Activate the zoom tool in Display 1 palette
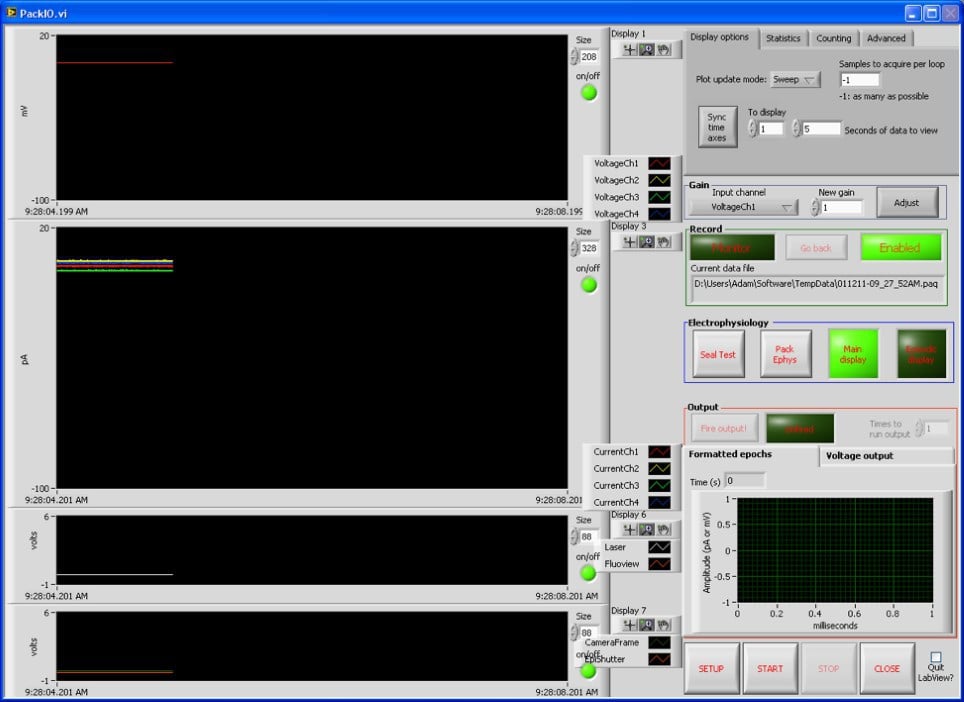 click(646, 49)
